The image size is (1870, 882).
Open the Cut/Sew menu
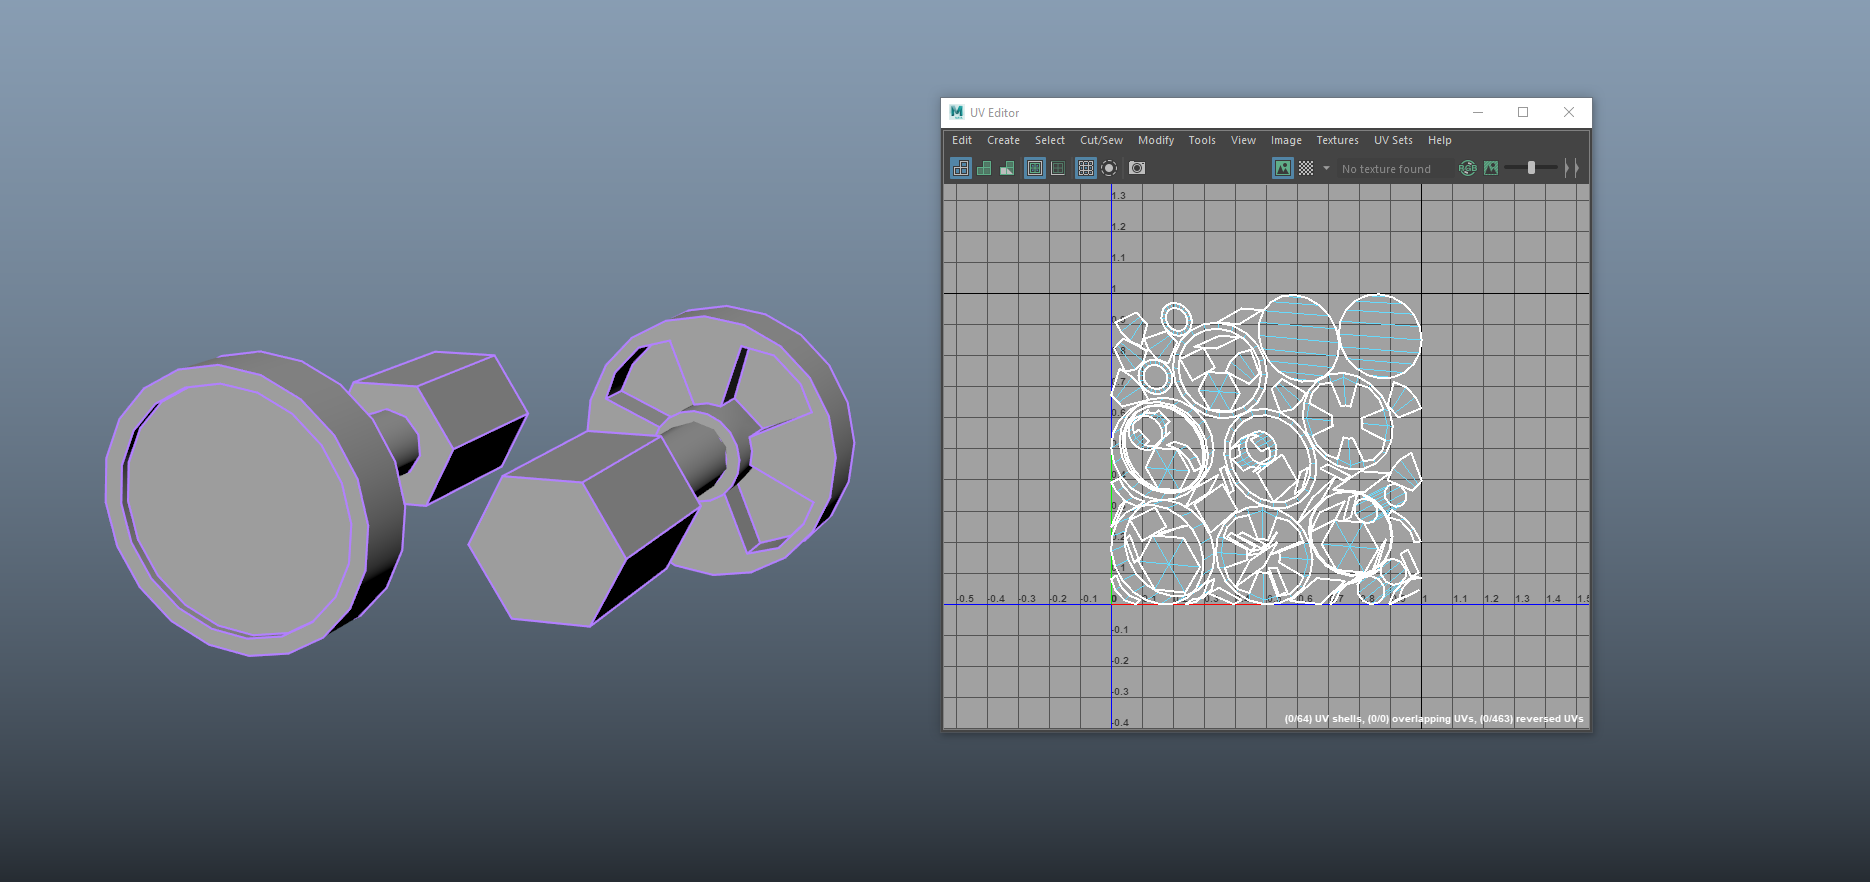point(1101,140)
